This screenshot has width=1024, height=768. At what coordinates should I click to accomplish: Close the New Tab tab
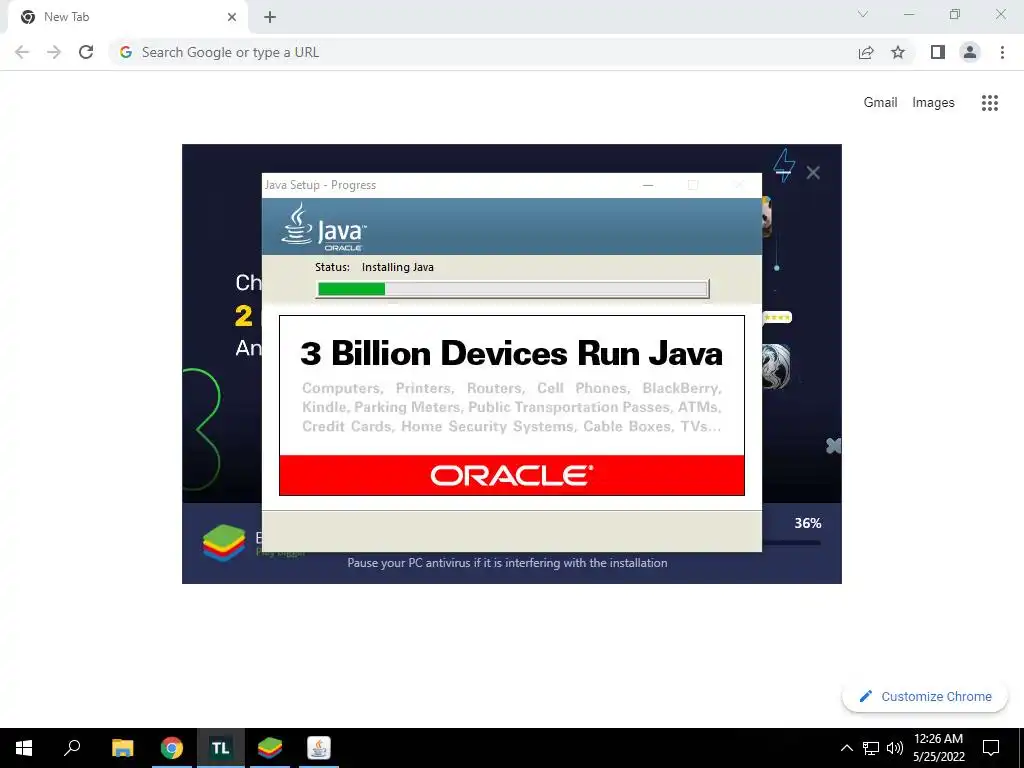(232, 17)
